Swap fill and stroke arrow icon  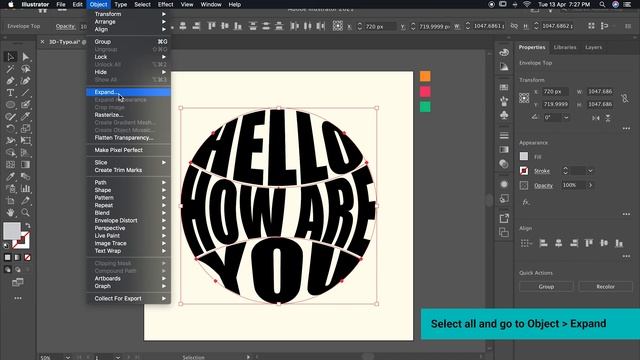click(27, 225)
